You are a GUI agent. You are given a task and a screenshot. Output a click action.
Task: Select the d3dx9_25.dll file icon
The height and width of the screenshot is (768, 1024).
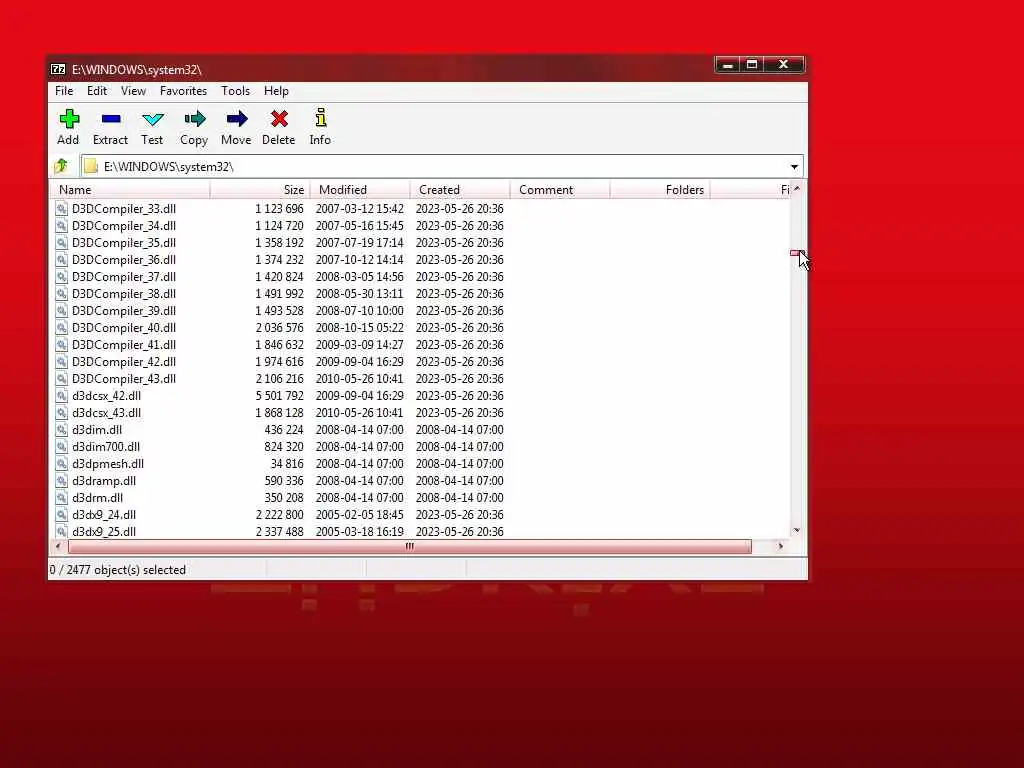(x=61, y=532)
